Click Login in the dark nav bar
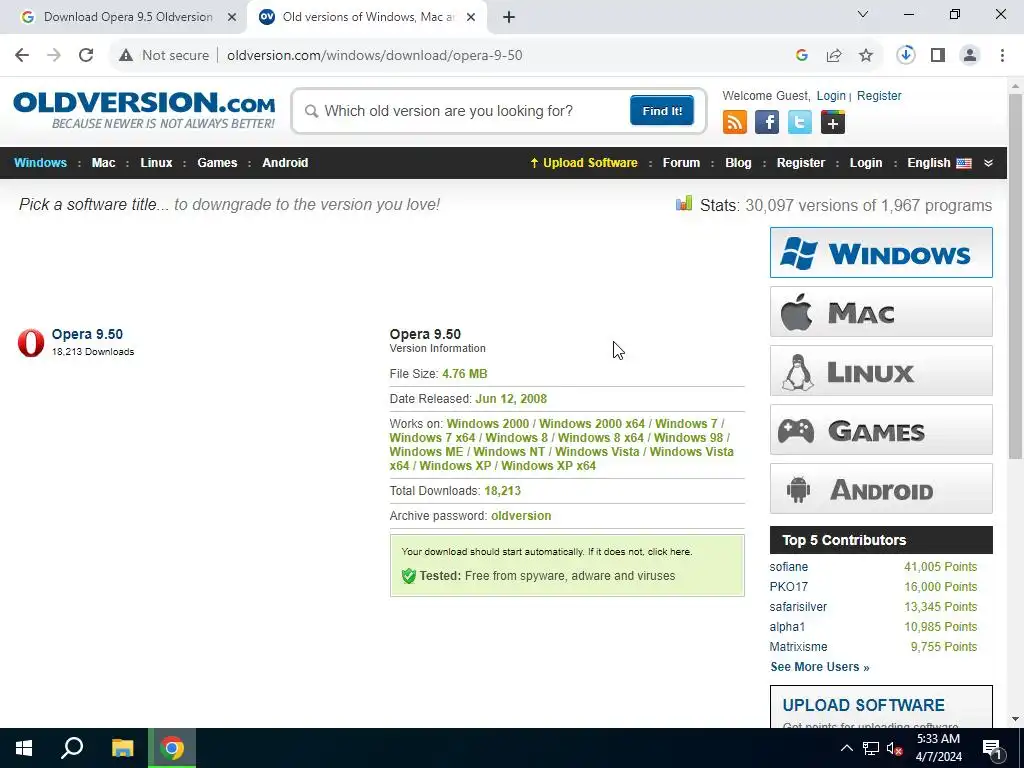Screen dimensions: 1024x768 click(866, 163)
